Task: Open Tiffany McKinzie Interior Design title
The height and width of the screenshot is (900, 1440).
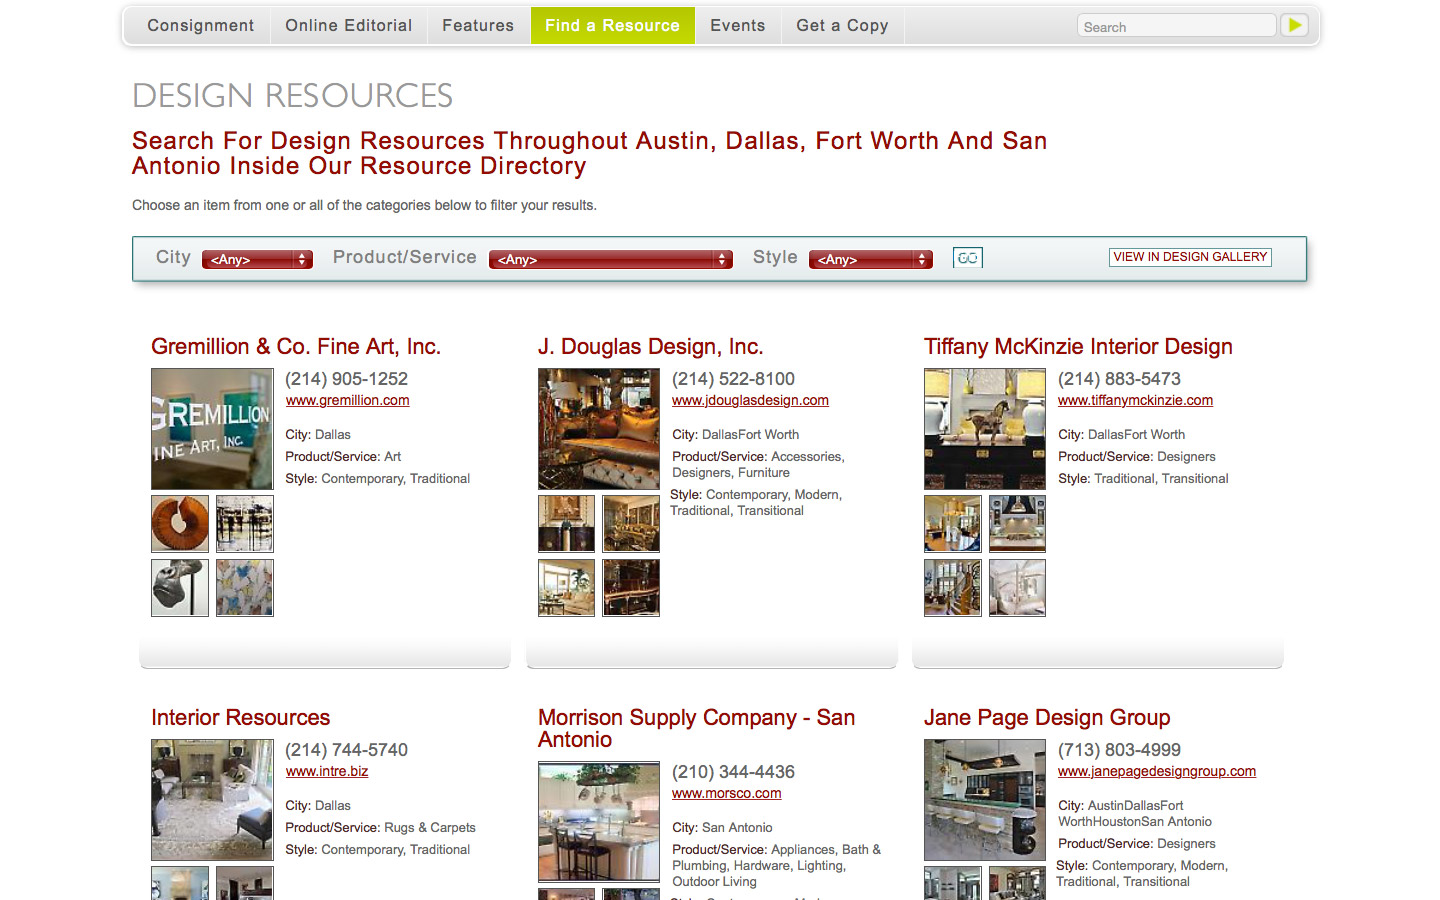Action: (1078, 347)
